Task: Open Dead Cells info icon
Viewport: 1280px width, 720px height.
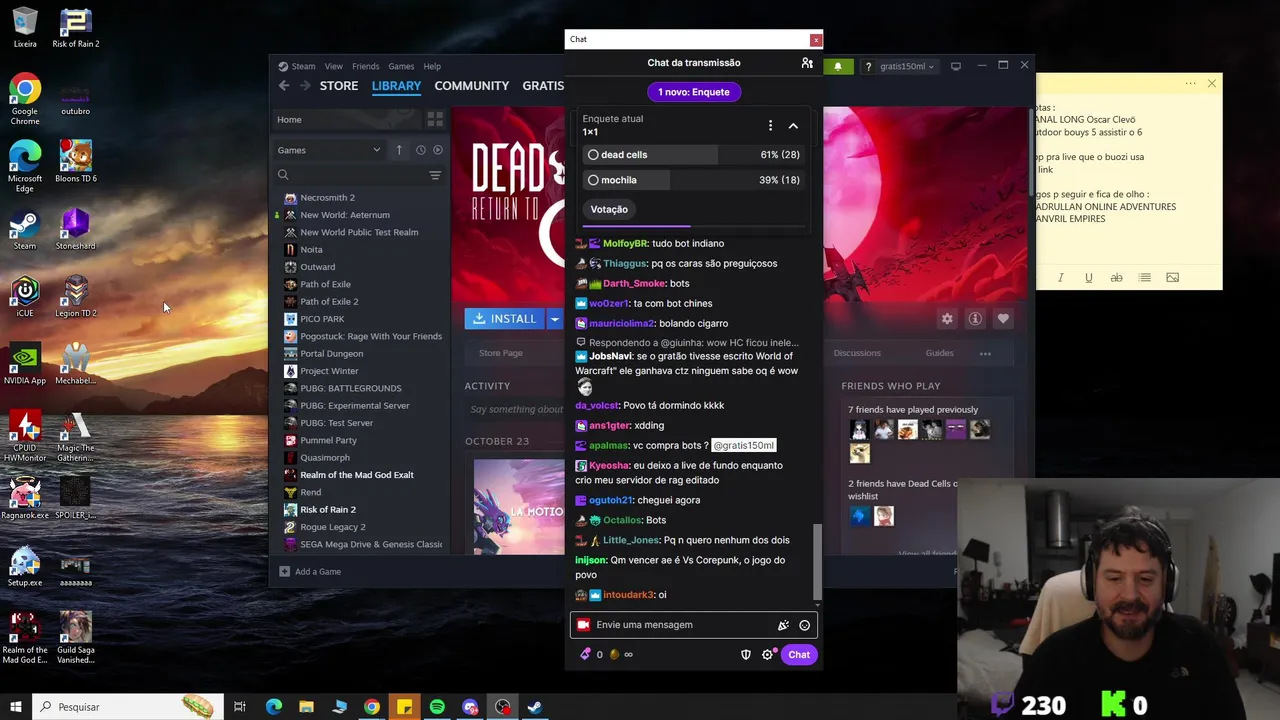Action: click(975, 319)
